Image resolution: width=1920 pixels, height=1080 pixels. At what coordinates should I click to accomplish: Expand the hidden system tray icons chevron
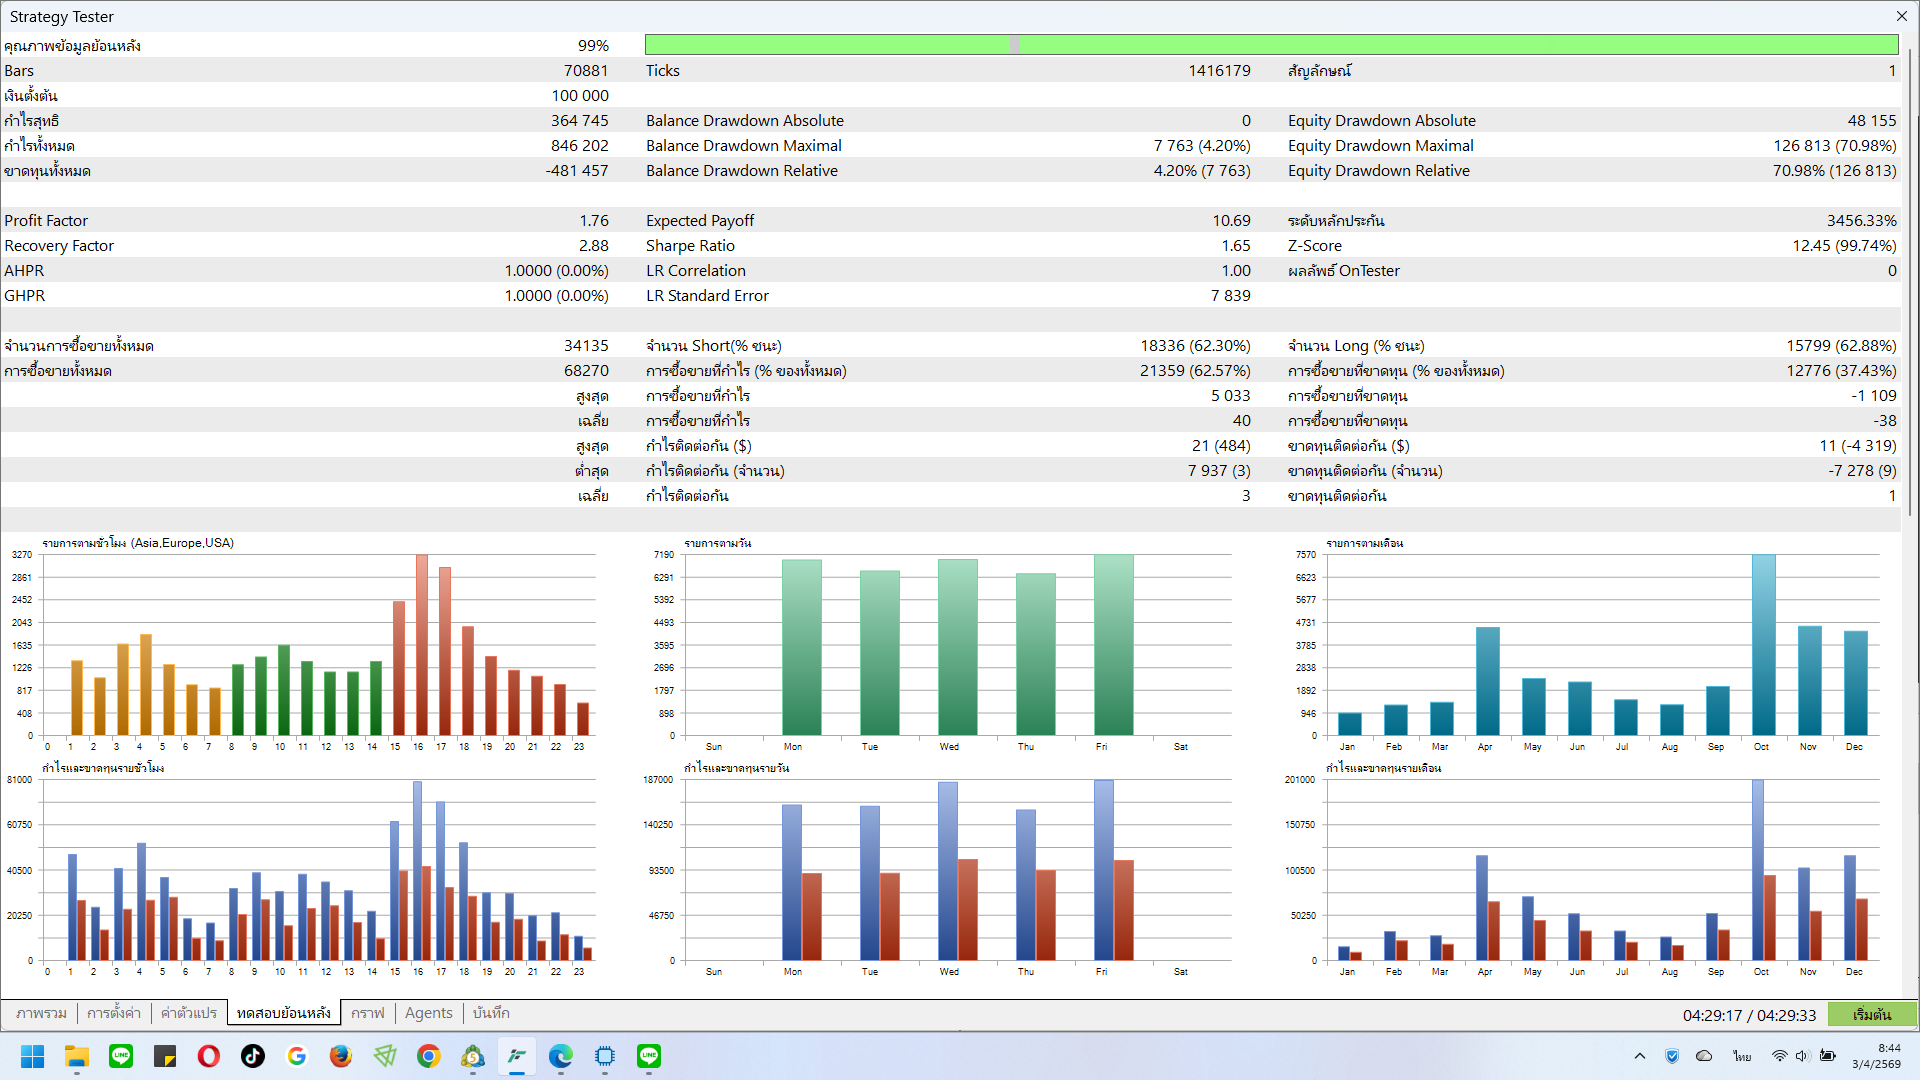[1640, 1056]
